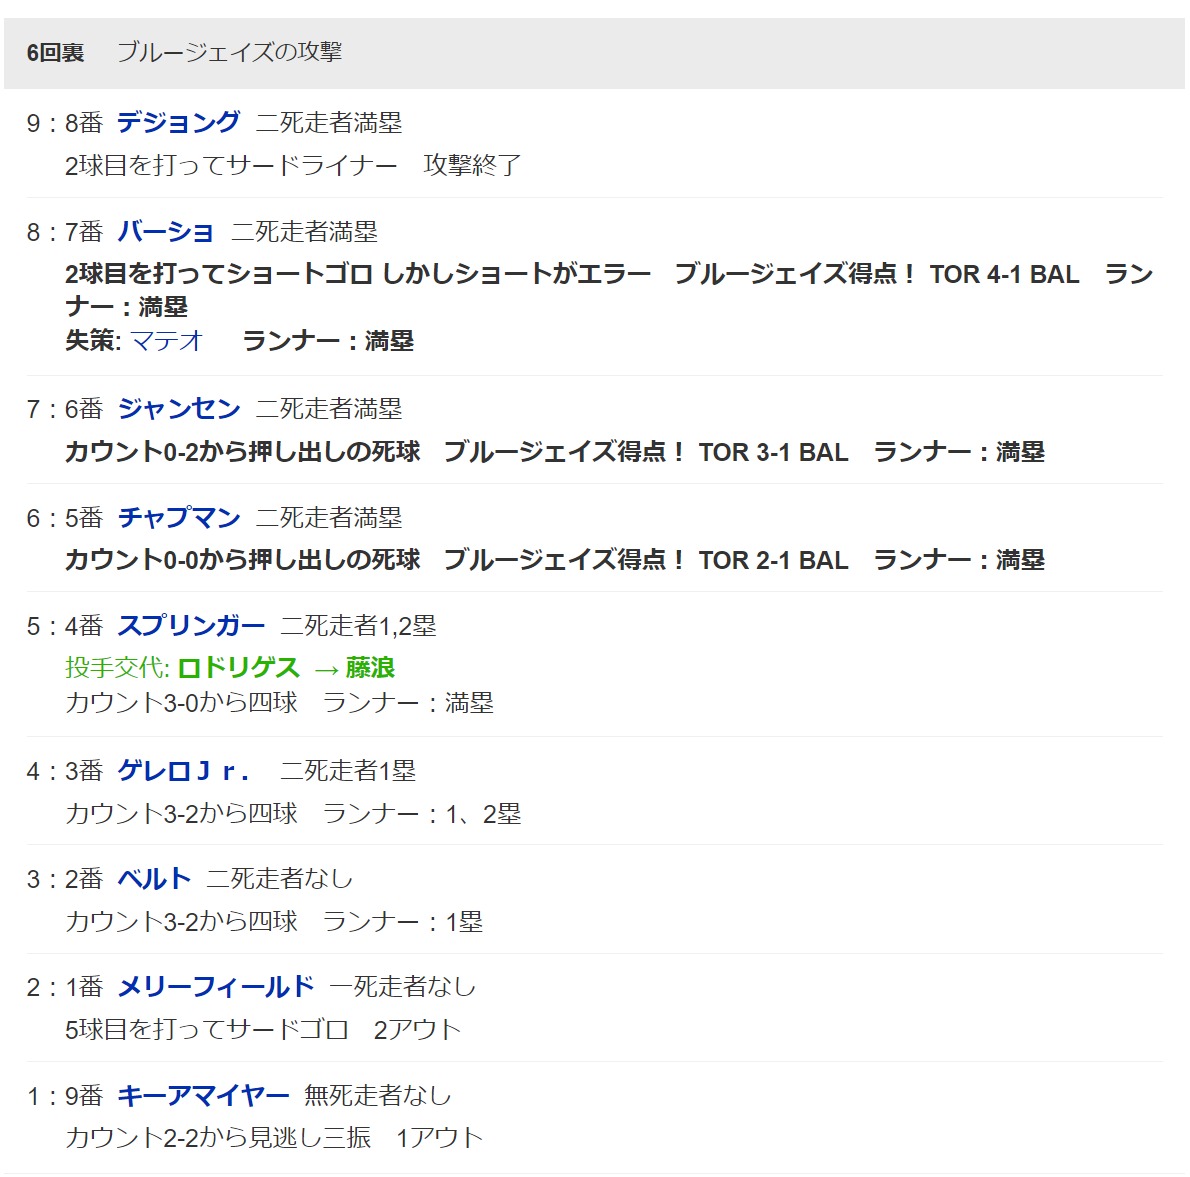This screenshot has height=1177, width=1190.
Task: Open player link スプリンガー
Action: point(191,626)
